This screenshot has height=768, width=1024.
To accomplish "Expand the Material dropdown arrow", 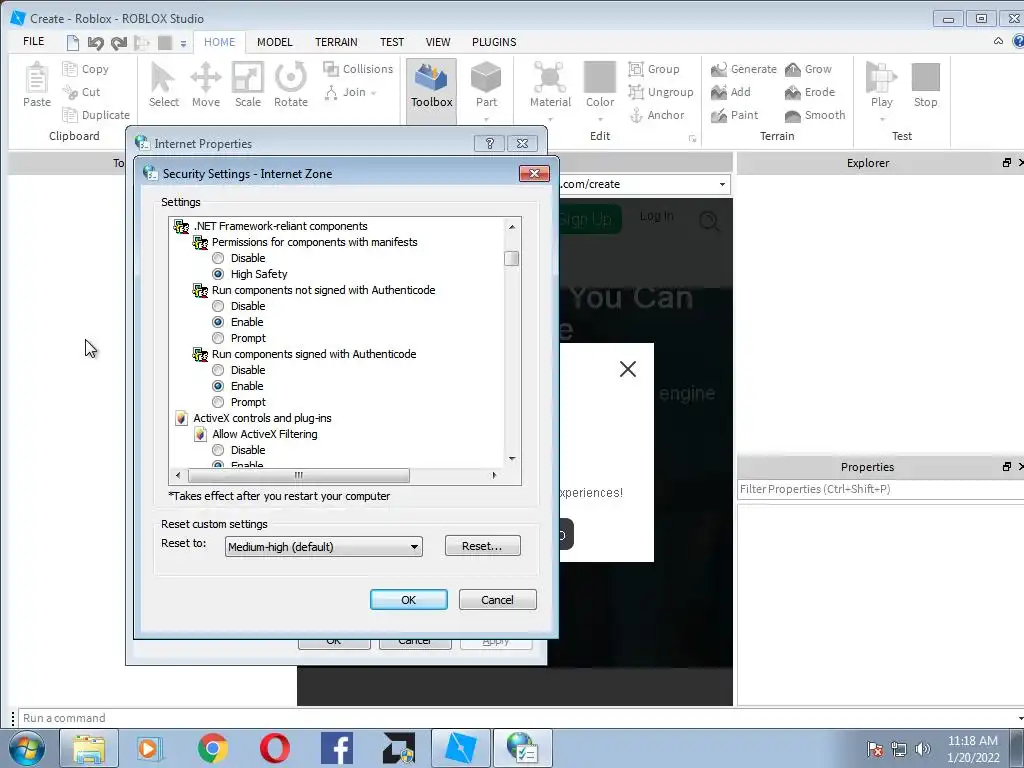I will tap(550, 118).
